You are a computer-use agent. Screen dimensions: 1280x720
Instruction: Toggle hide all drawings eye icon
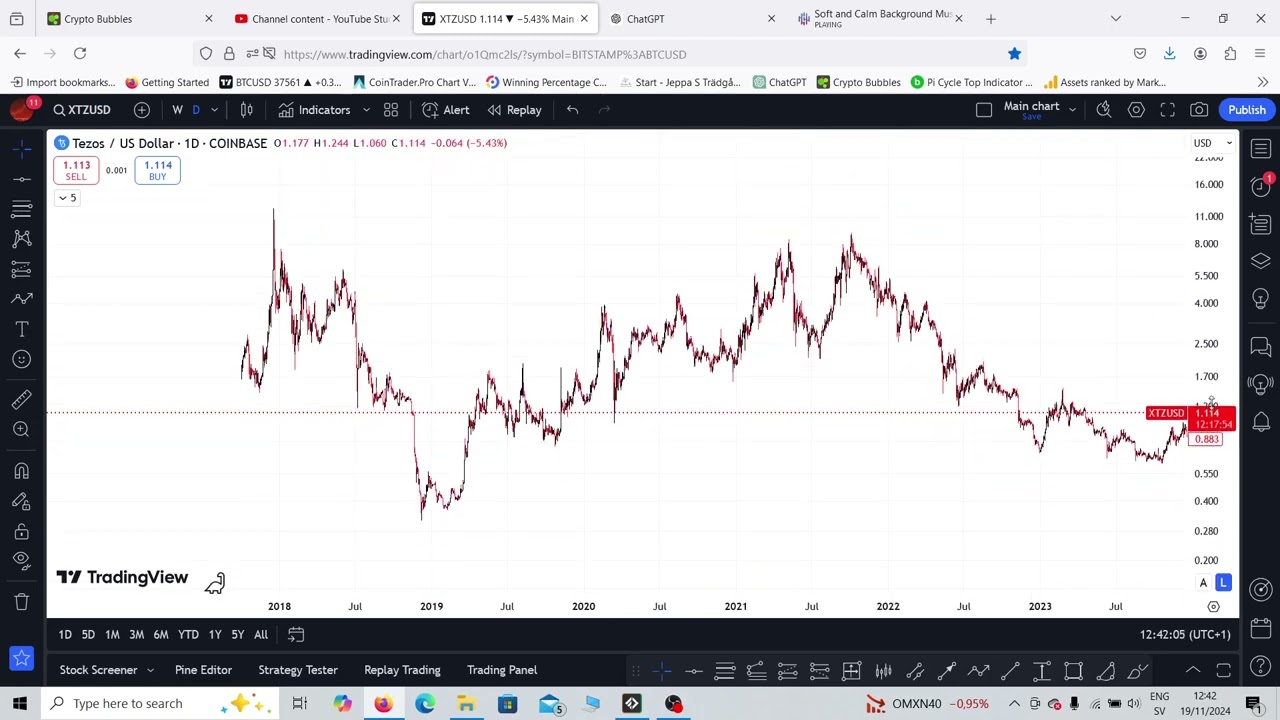pos(22,561)
